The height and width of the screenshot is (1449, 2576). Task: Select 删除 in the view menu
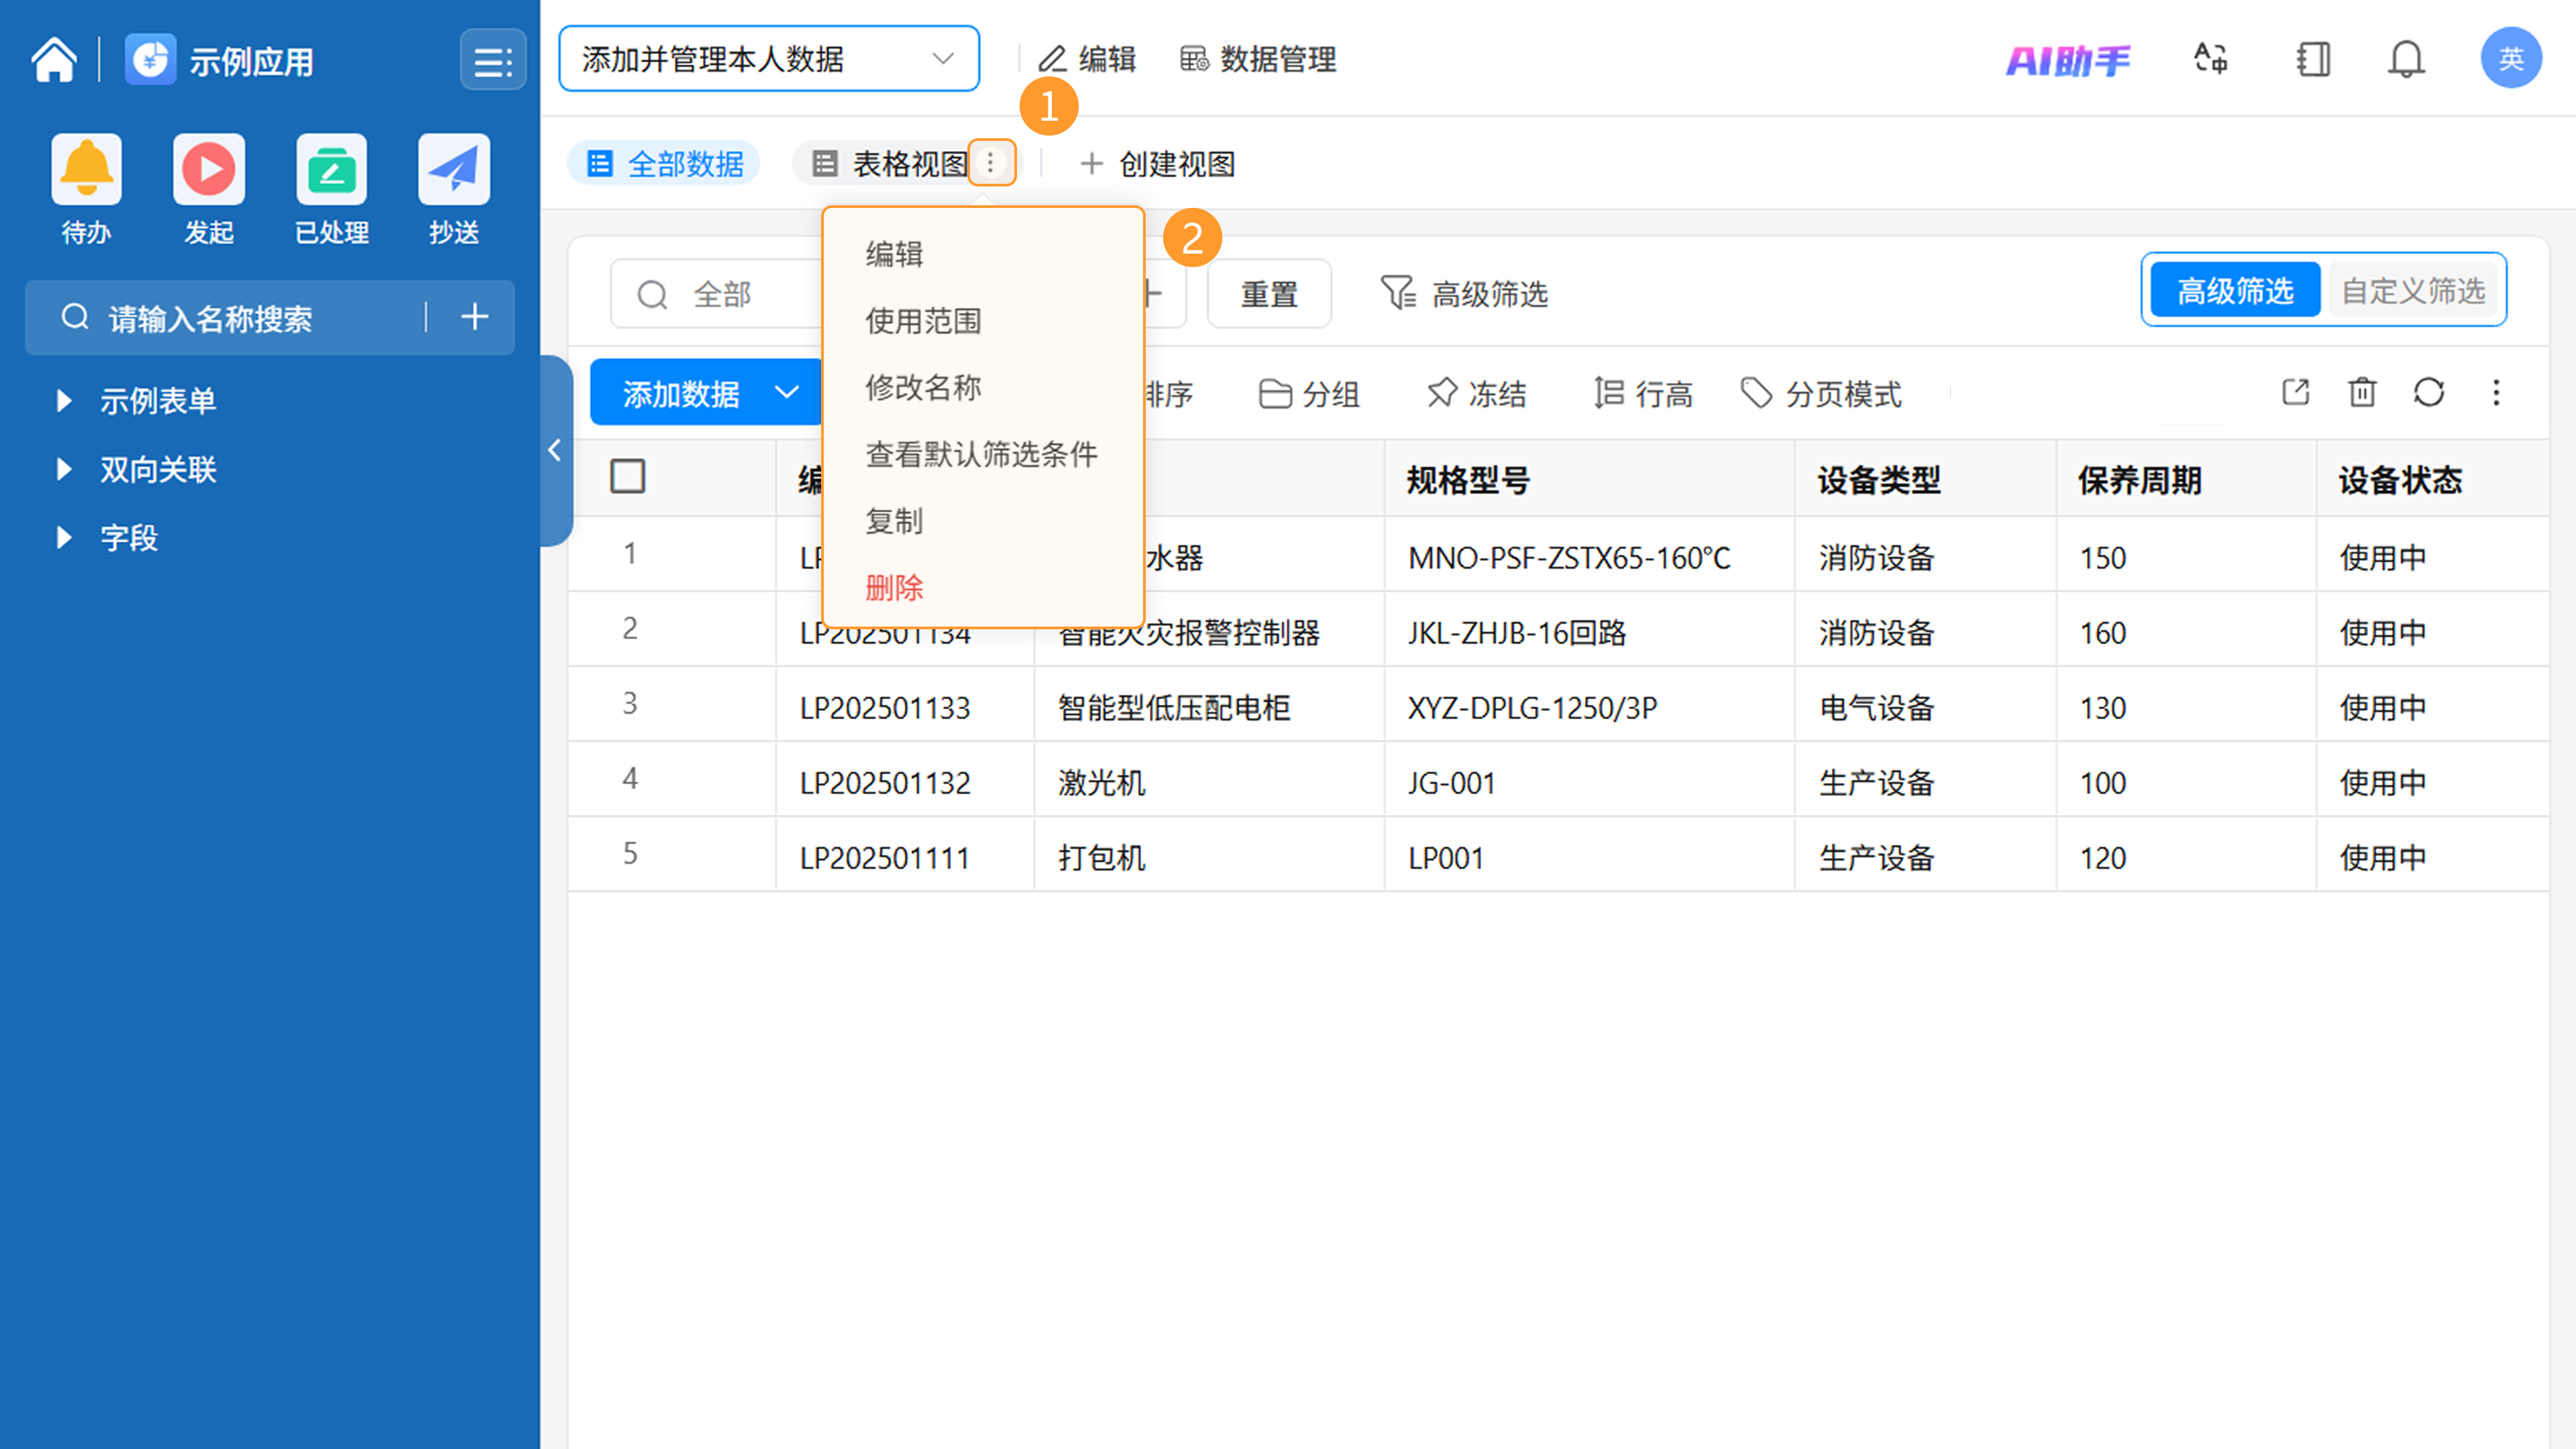point(894,588)
